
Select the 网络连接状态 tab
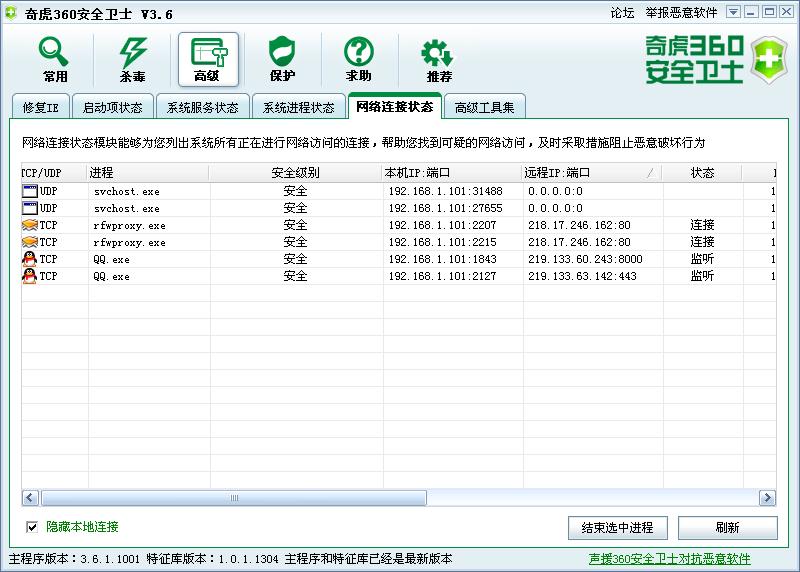pyautogui.click(x=395, y=106)
